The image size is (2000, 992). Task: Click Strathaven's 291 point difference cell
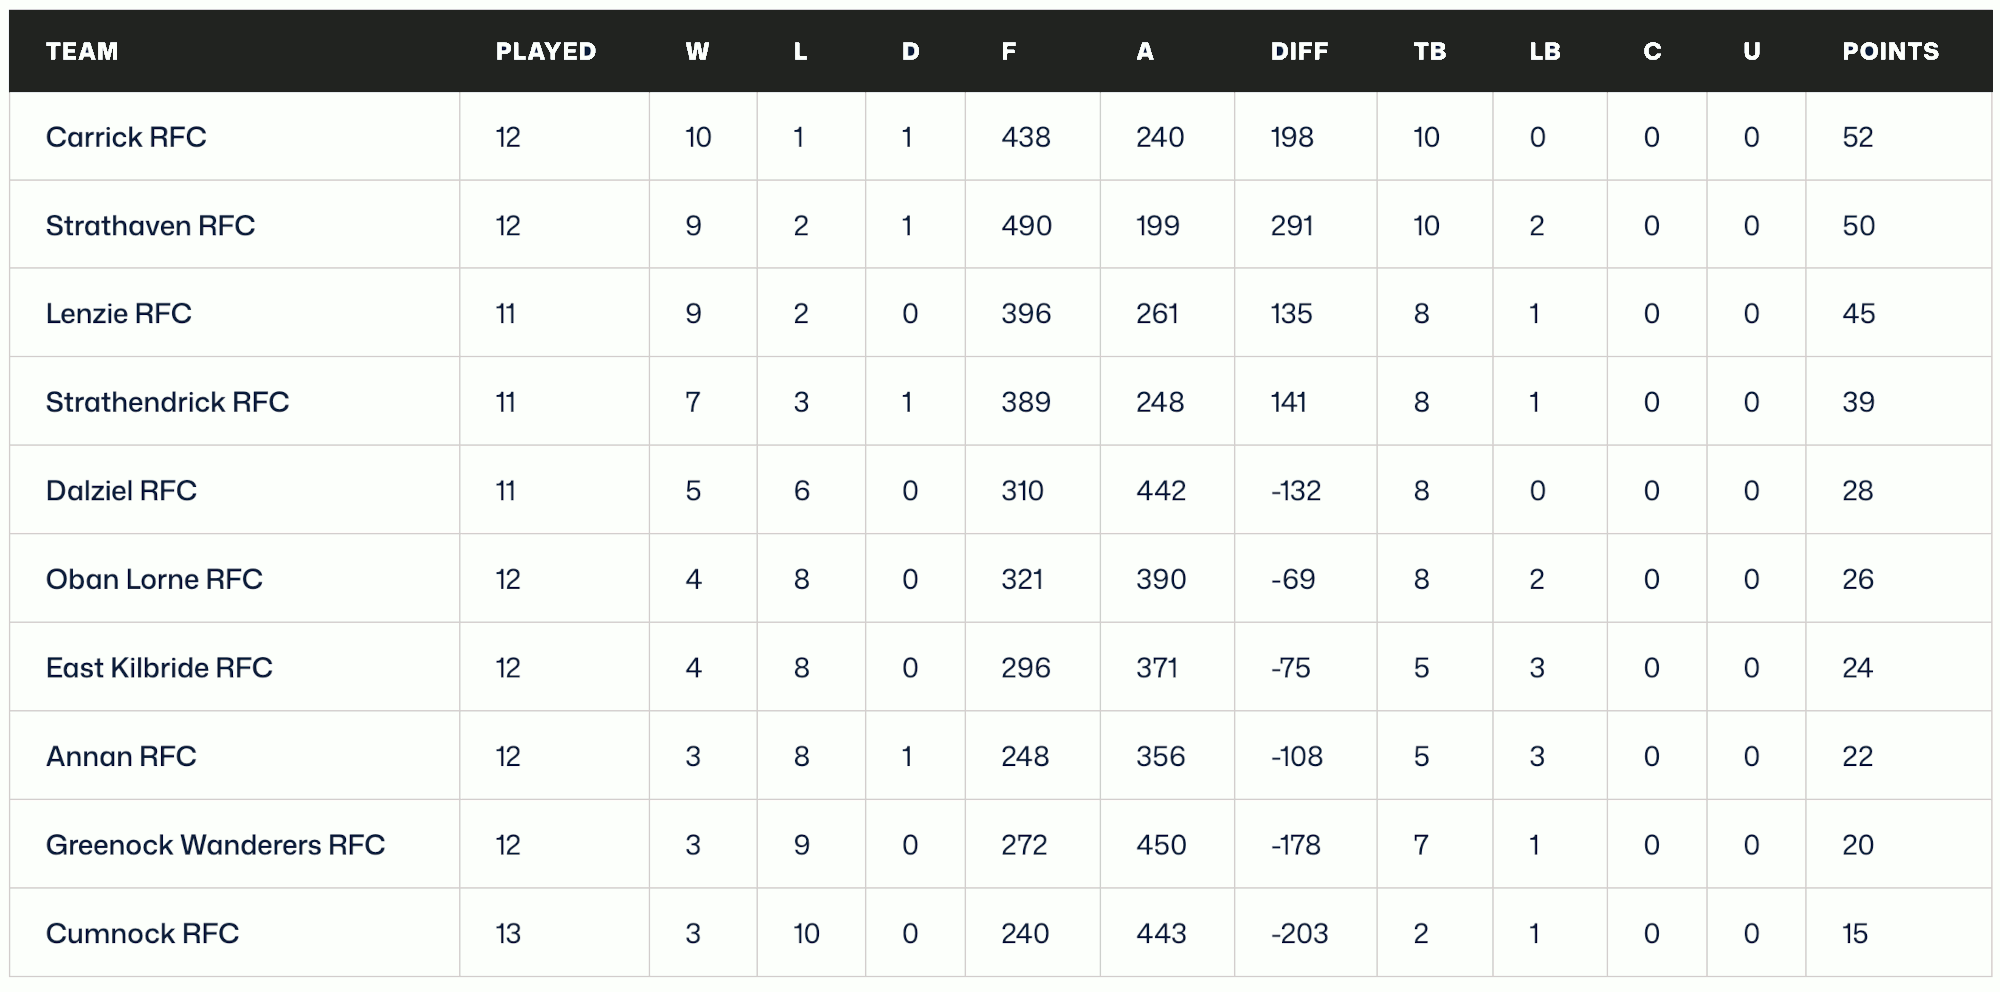pos(1291,226)
